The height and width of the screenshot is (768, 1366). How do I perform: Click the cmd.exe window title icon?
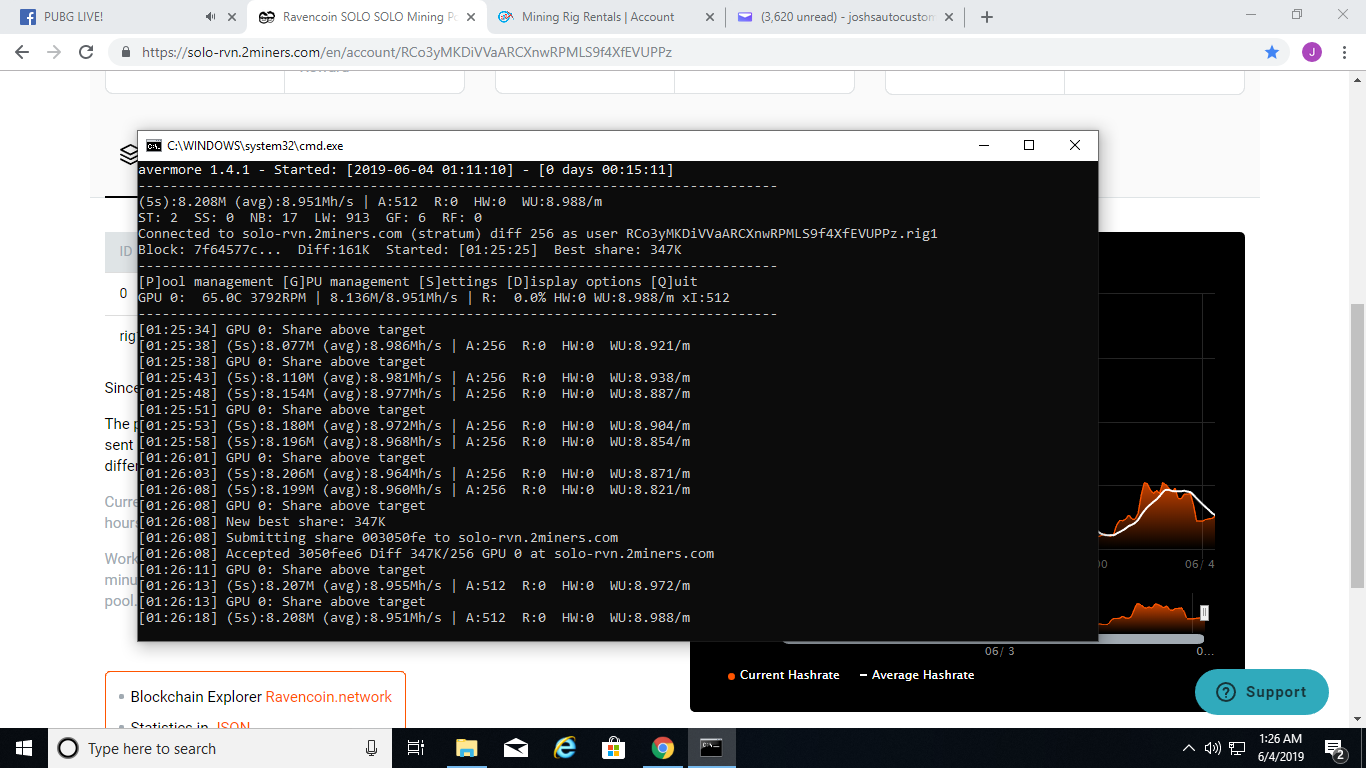(x=153, y=145)
